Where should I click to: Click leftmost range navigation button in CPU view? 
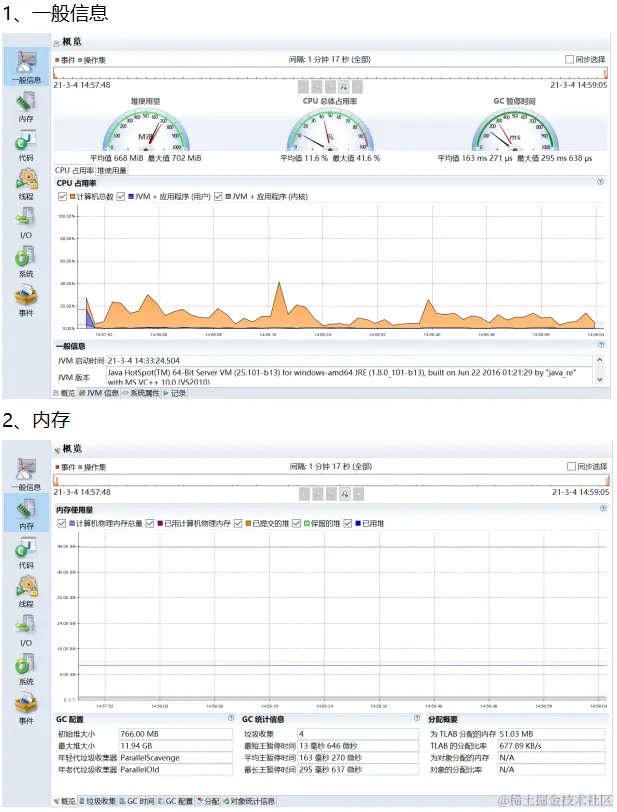pos(304,87)
